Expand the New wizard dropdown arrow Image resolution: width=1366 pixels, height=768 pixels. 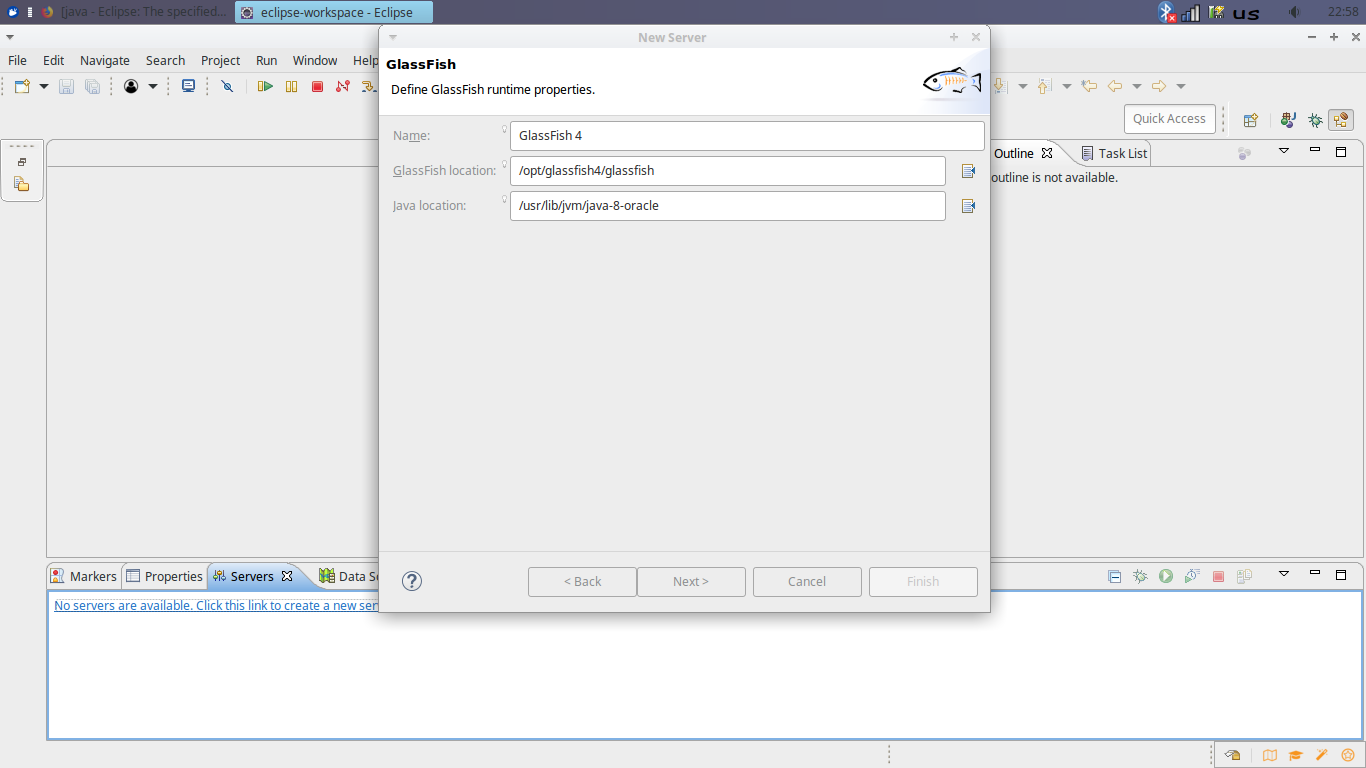click(x=44, y=87)
